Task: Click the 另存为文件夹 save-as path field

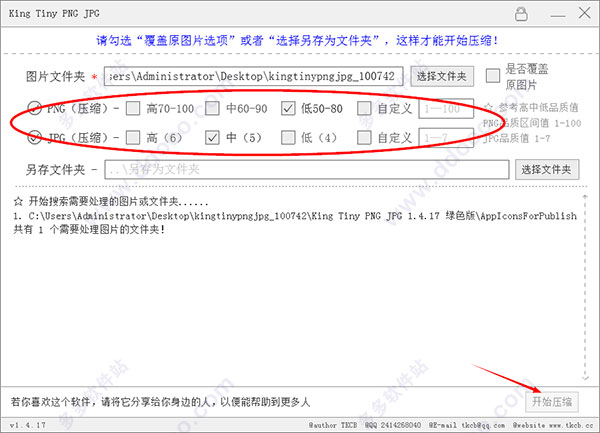Action: pos(307,169)
